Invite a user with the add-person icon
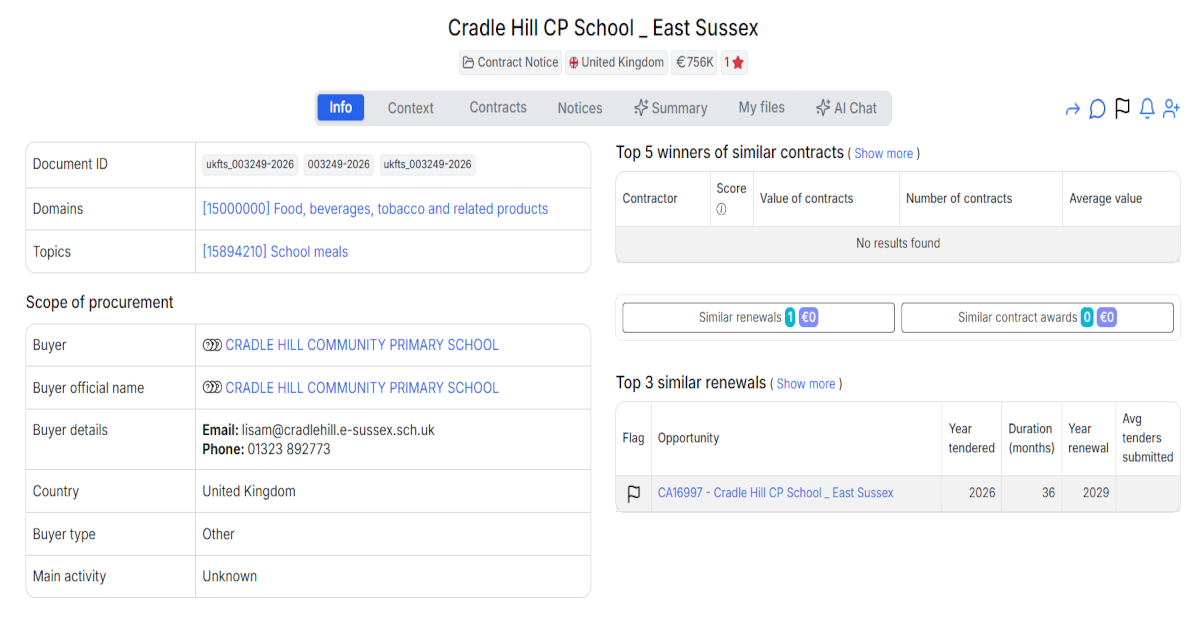Image resolution: width=1200 pixels, height=628 pixels. click(1171, 108)
